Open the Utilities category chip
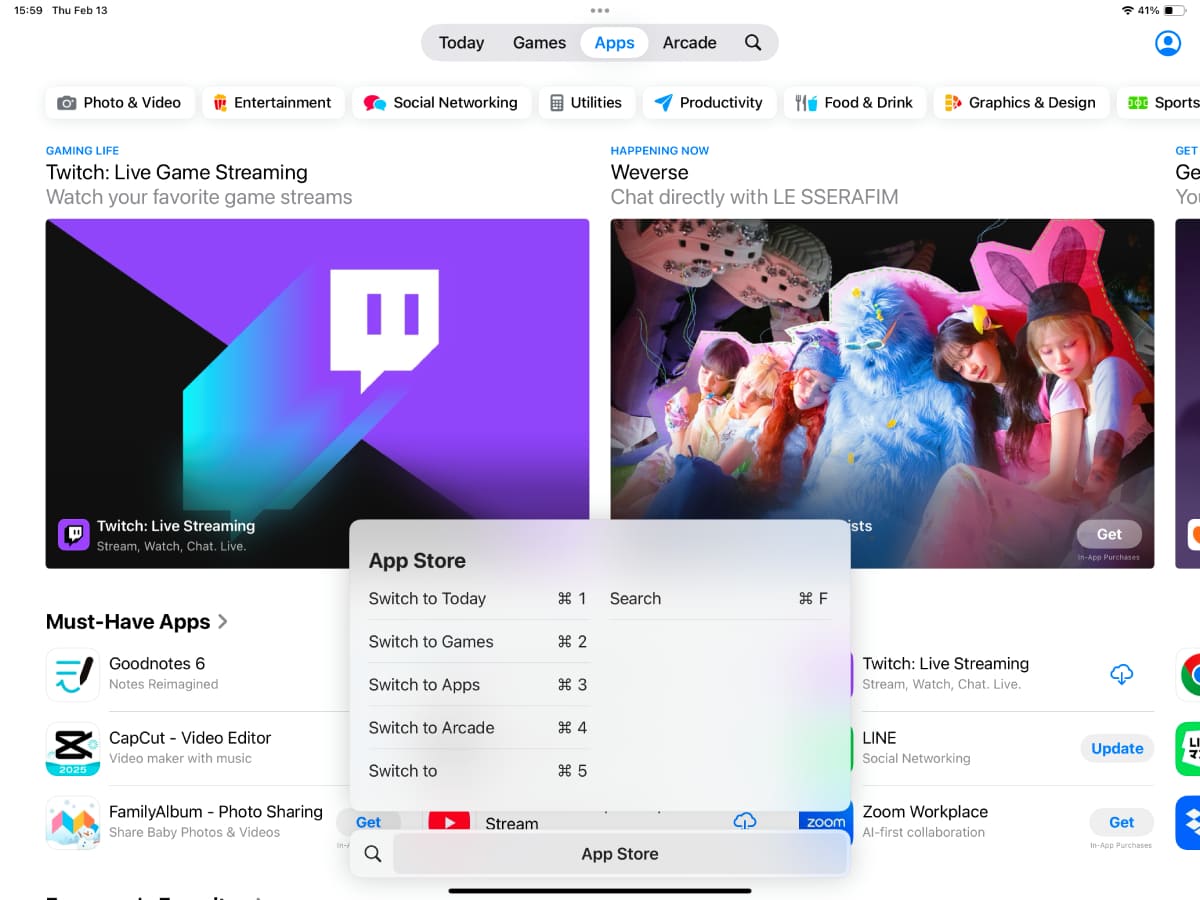Screen dimensions: 1200x900 [x=586, y=102]
